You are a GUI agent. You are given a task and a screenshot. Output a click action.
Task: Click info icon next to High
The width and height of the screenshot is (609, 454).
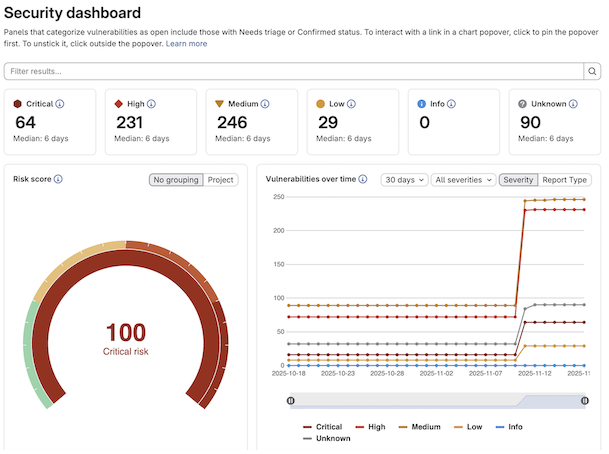(x=153, y=103)
